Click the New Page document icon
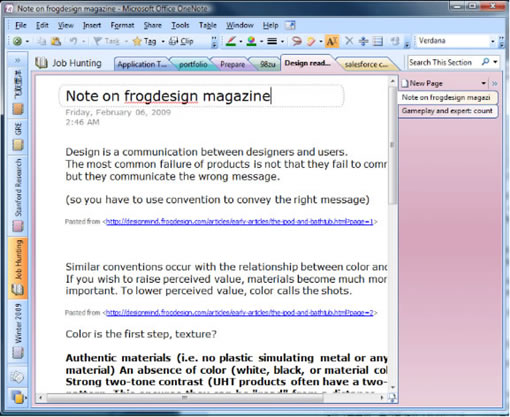The height and width of the screenshot is (417, 510). 405,83
